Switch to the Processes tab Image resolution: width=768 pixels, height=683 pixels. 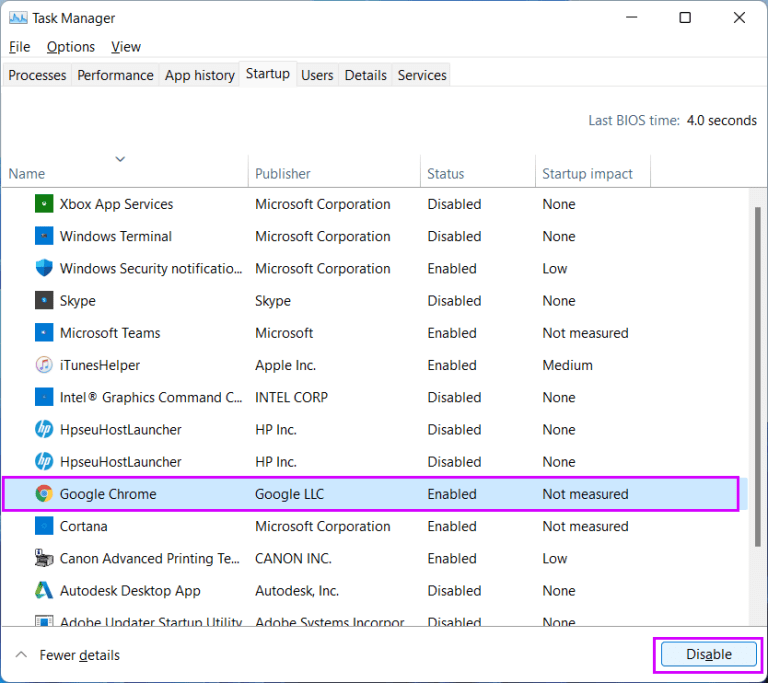[37, 75]
